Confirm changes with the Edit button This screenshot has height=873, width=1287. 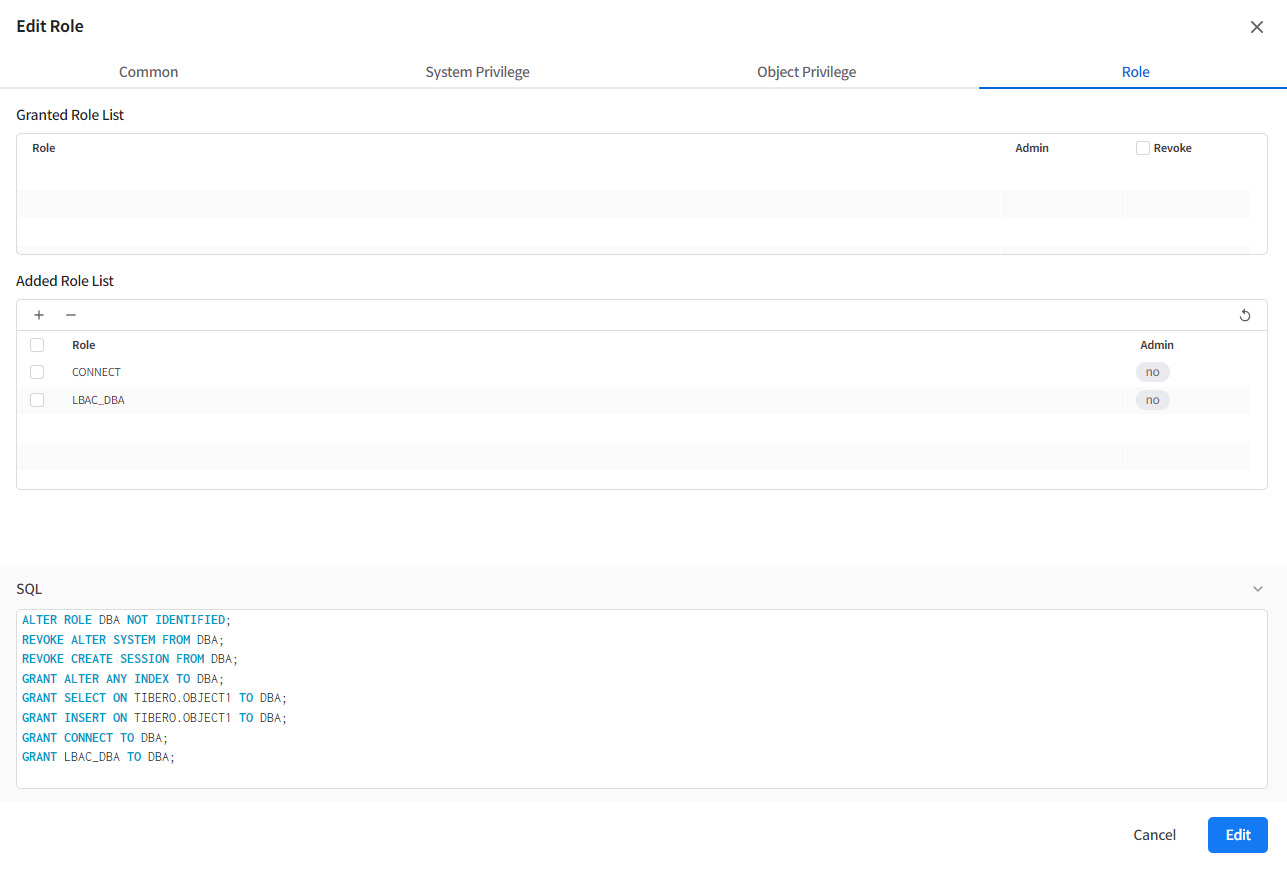[x=1238, y=835]
